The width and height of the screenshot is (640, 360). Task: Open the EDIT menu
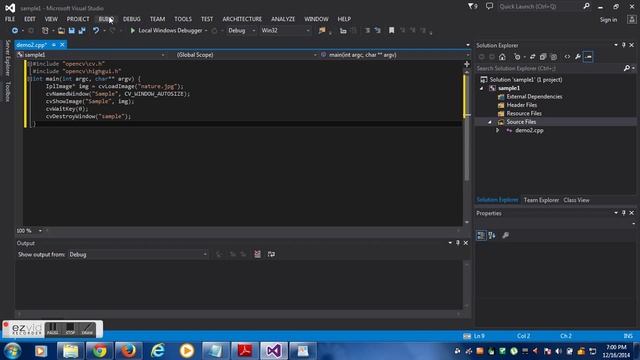[x=30, y=19]
